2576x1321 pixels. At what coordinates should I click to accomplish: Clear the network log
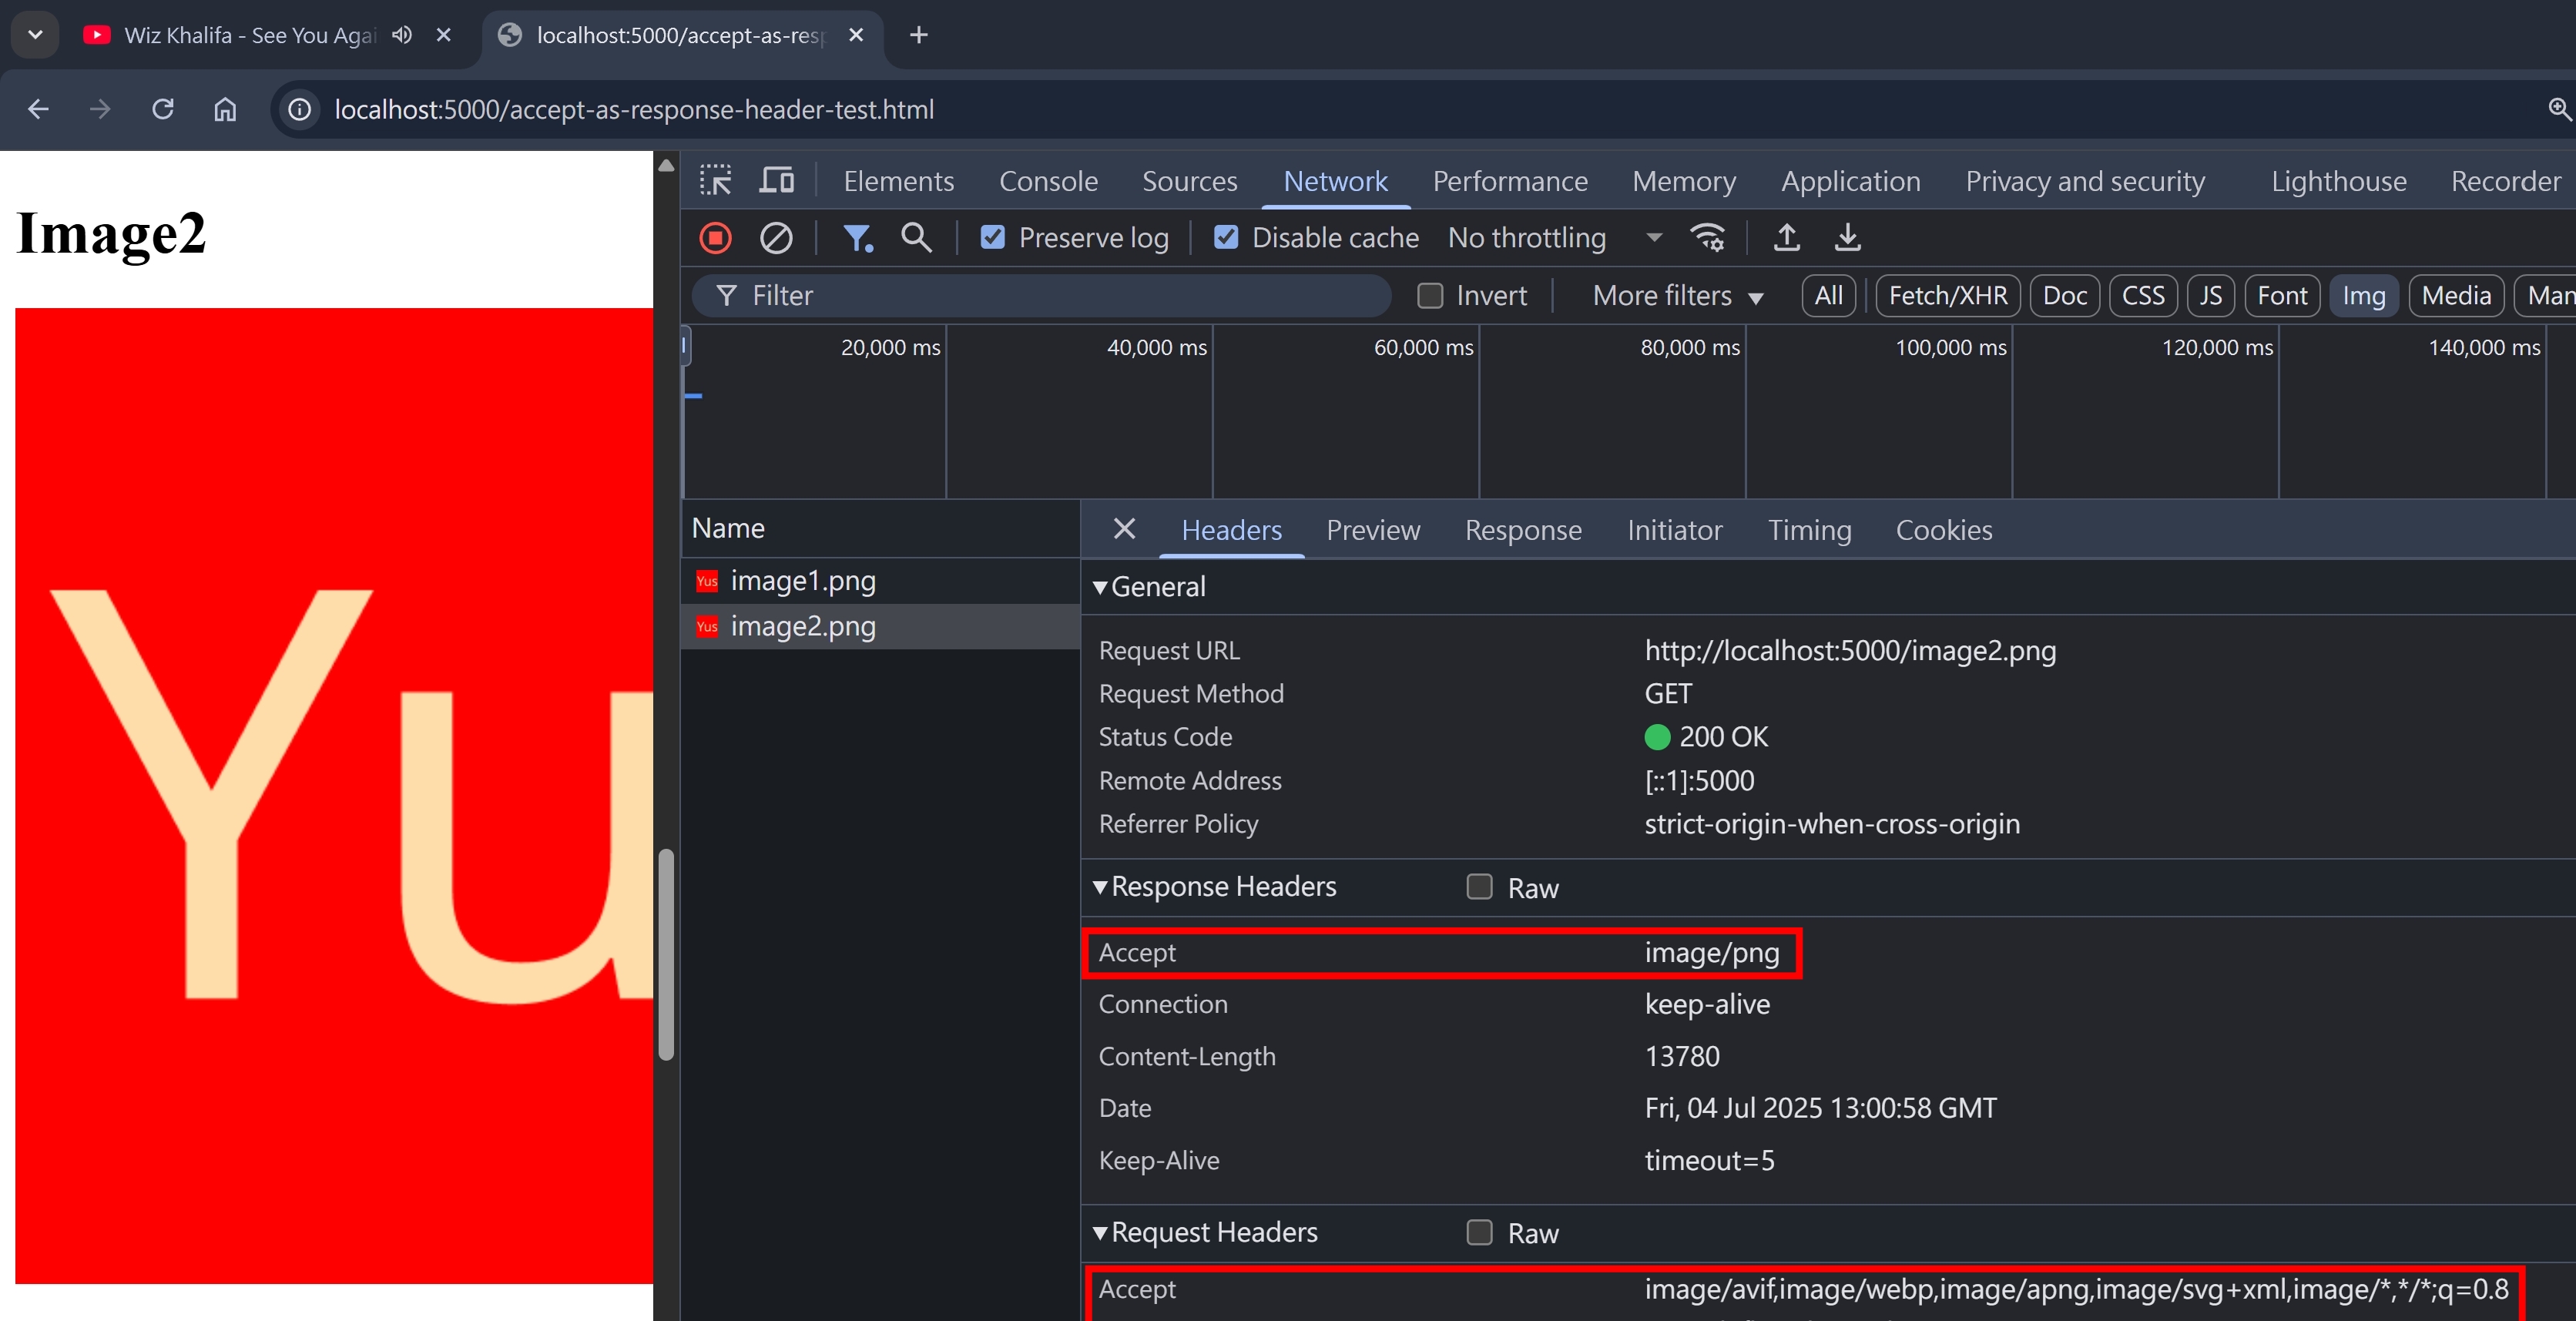coord(776,238)
